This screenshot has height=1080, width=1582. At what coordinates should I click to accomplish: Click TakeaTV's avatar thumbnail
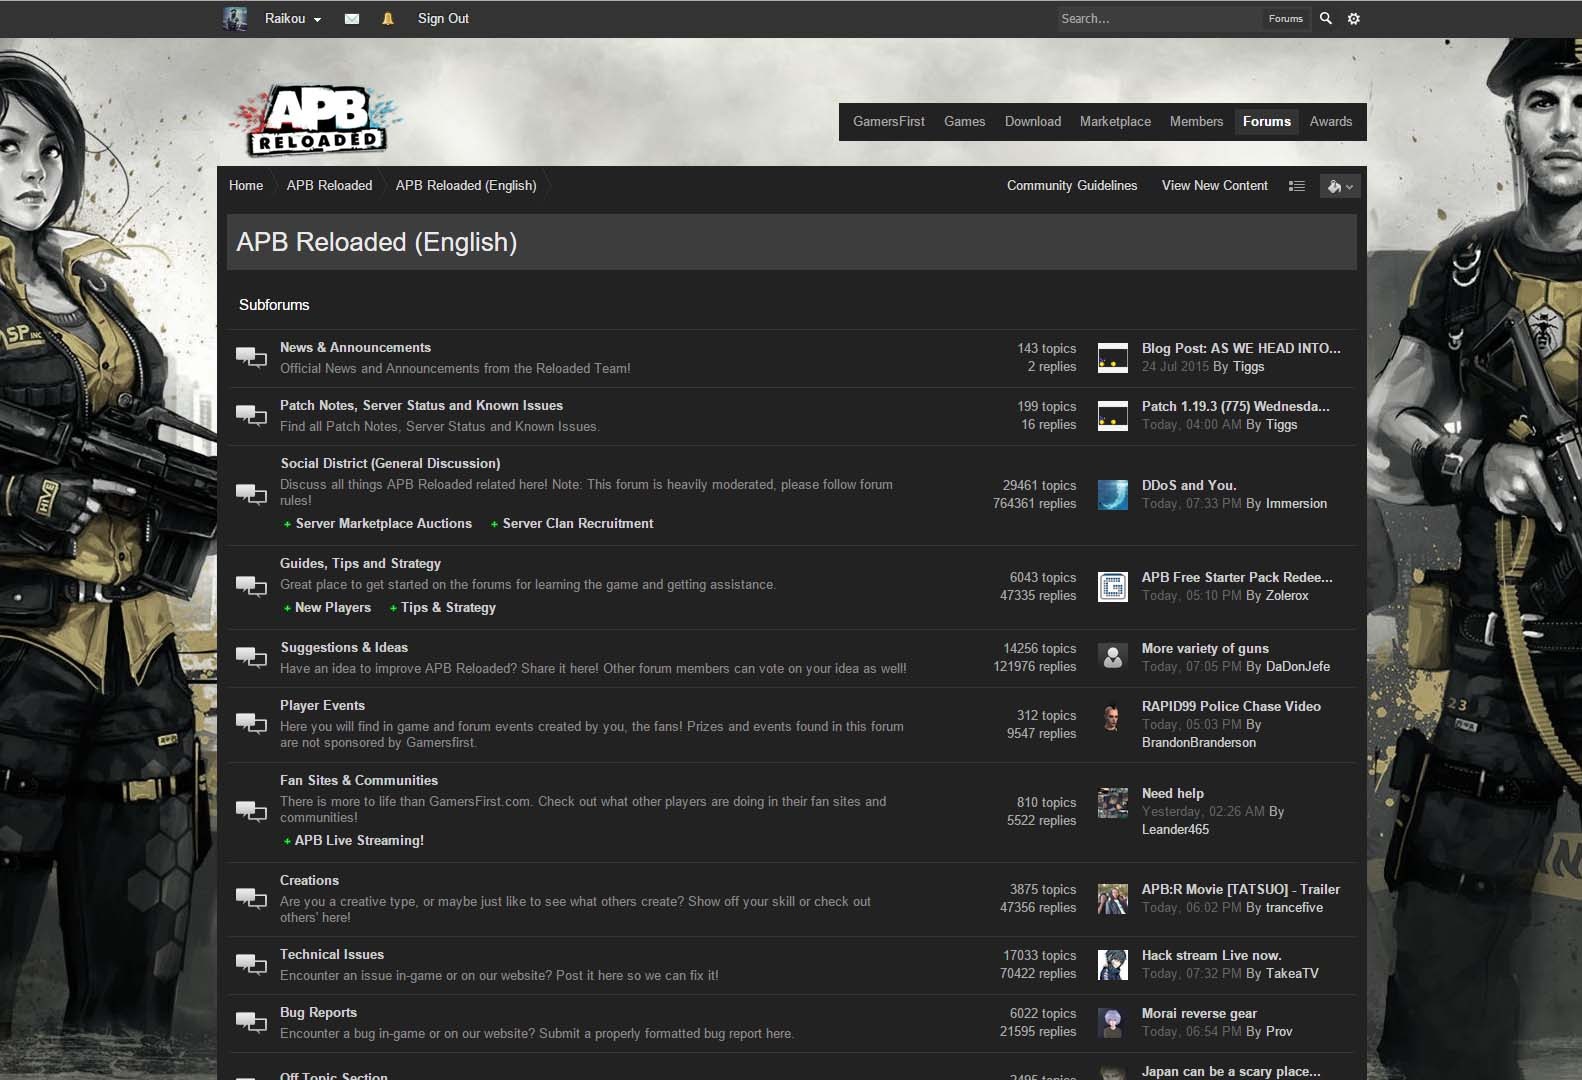1113,964
